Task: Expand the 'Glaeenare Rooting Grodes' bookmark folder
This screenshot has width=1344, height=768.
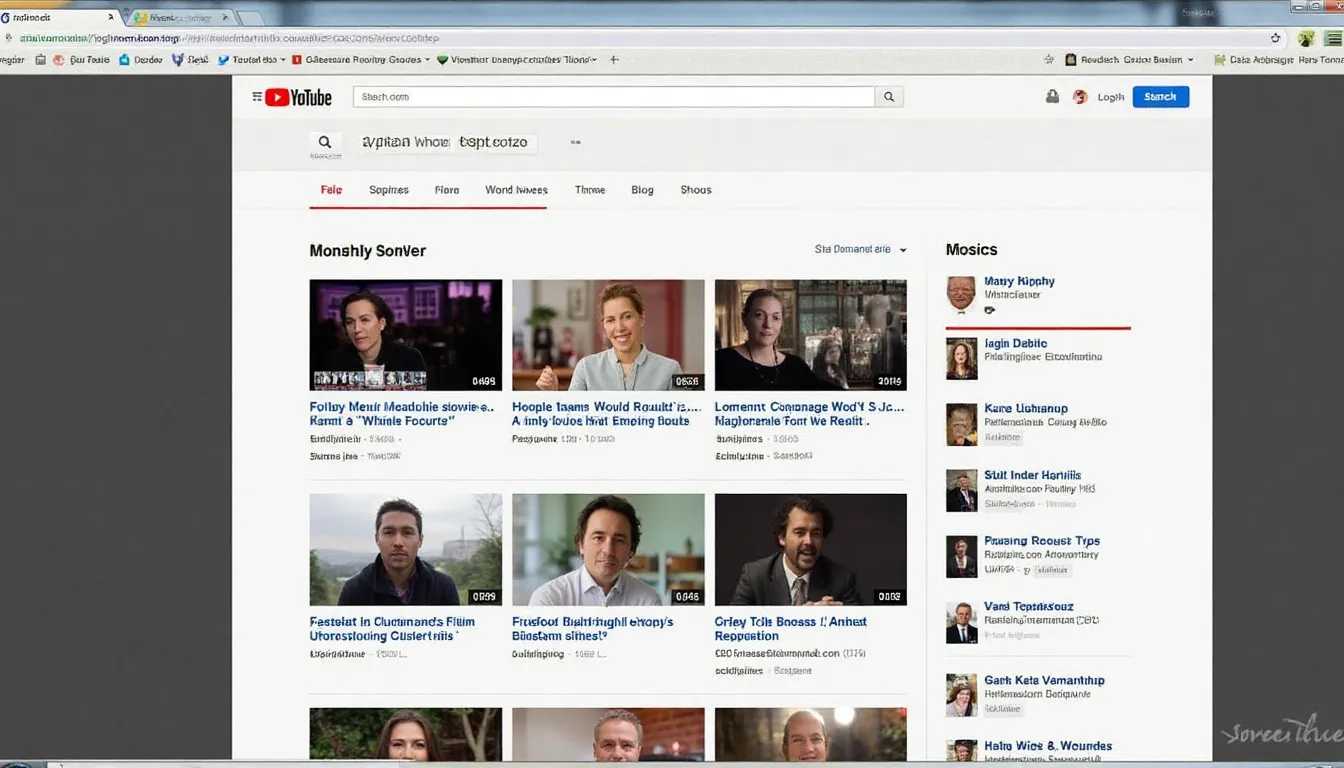Action: click(x=362, y=60)
